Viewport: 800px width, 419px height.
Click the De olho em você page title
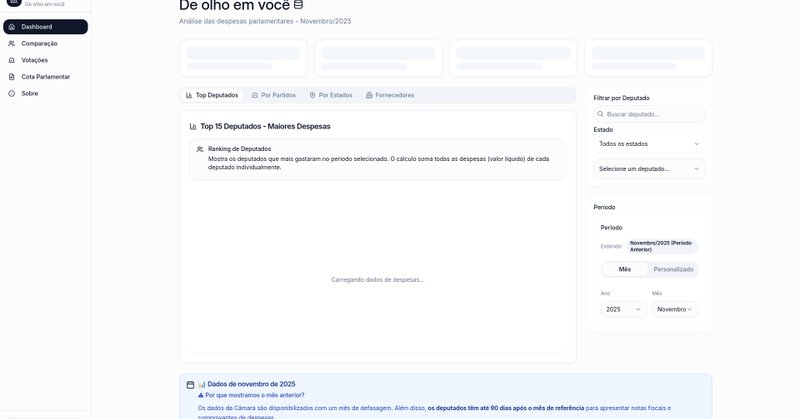(234, 6)
